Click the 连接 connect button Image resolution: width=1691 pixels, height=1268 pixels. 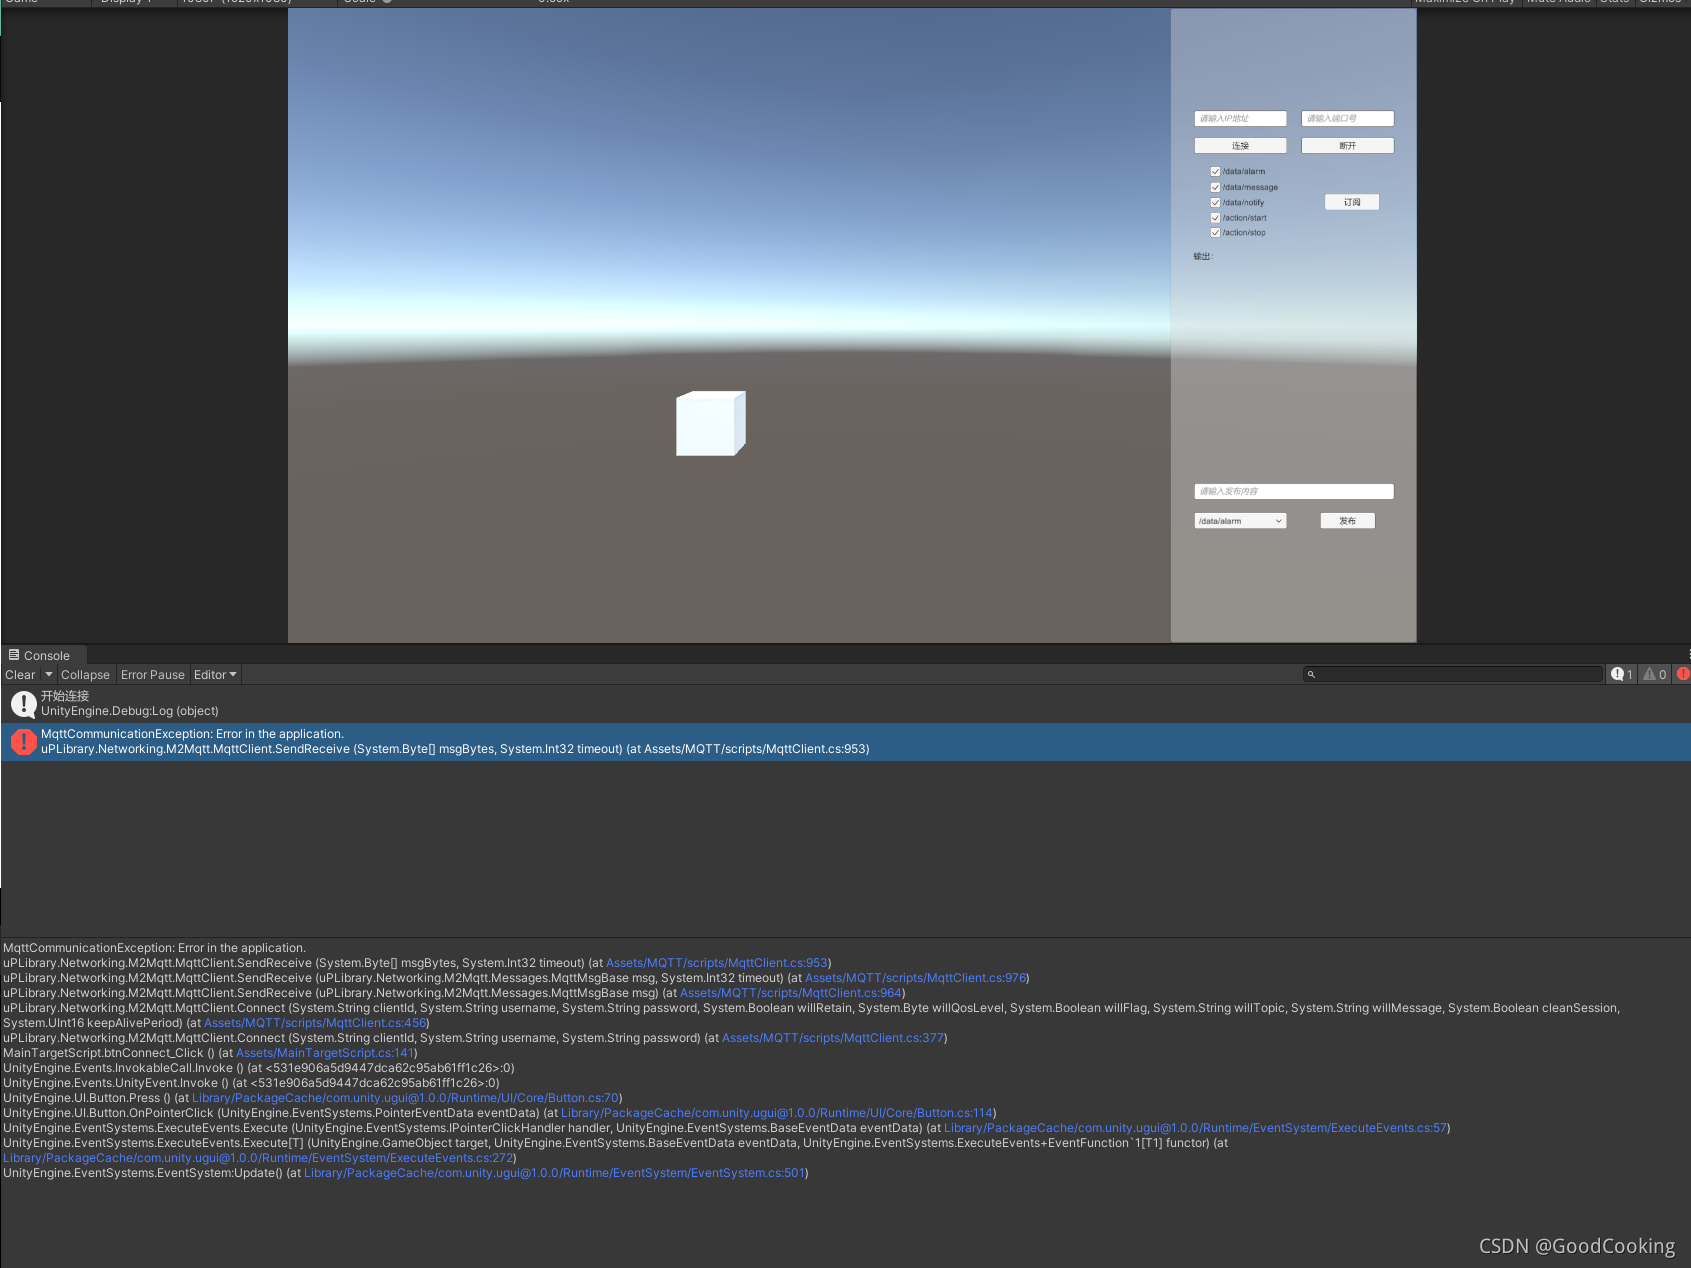tap(1240, 146)
